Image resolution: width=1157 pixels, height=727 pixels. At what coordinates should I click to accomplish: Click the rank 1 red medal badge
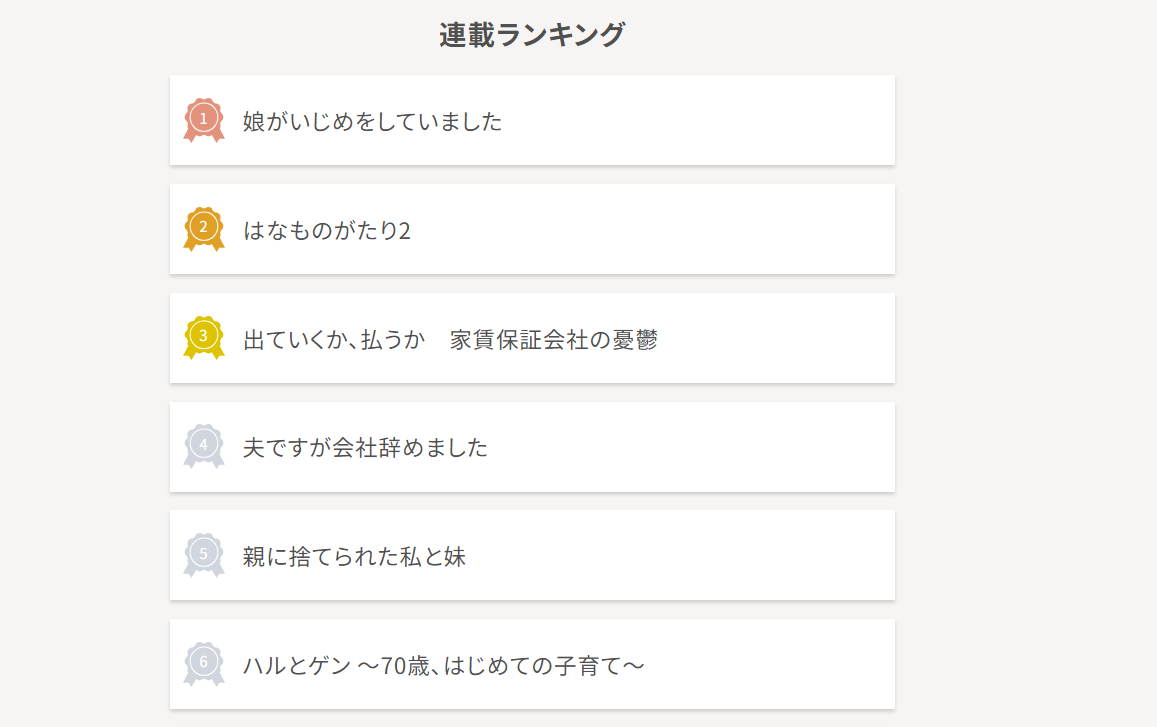(204, 120)
